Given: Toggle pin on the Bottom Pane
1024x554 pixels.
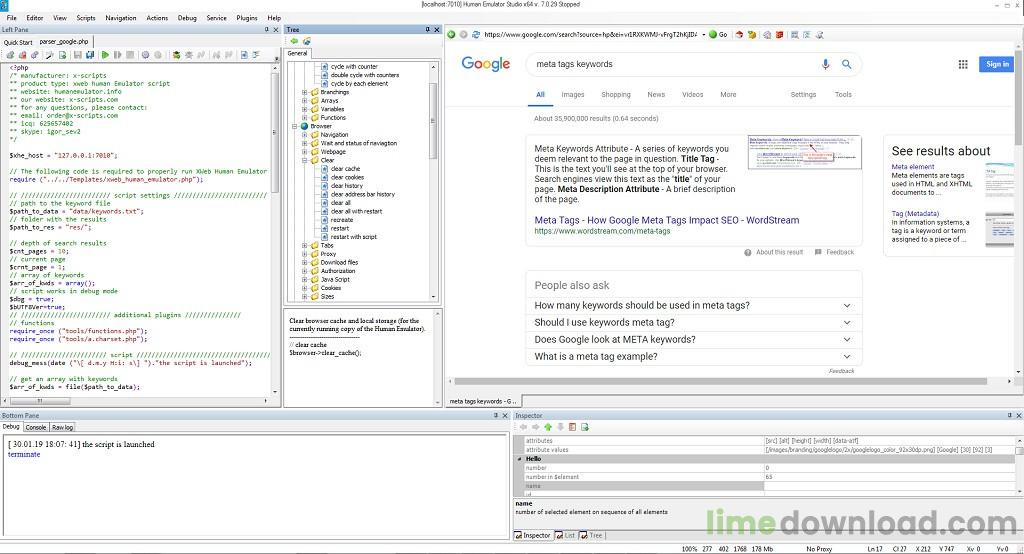Looking at the screenshot, I should (495, 415).
